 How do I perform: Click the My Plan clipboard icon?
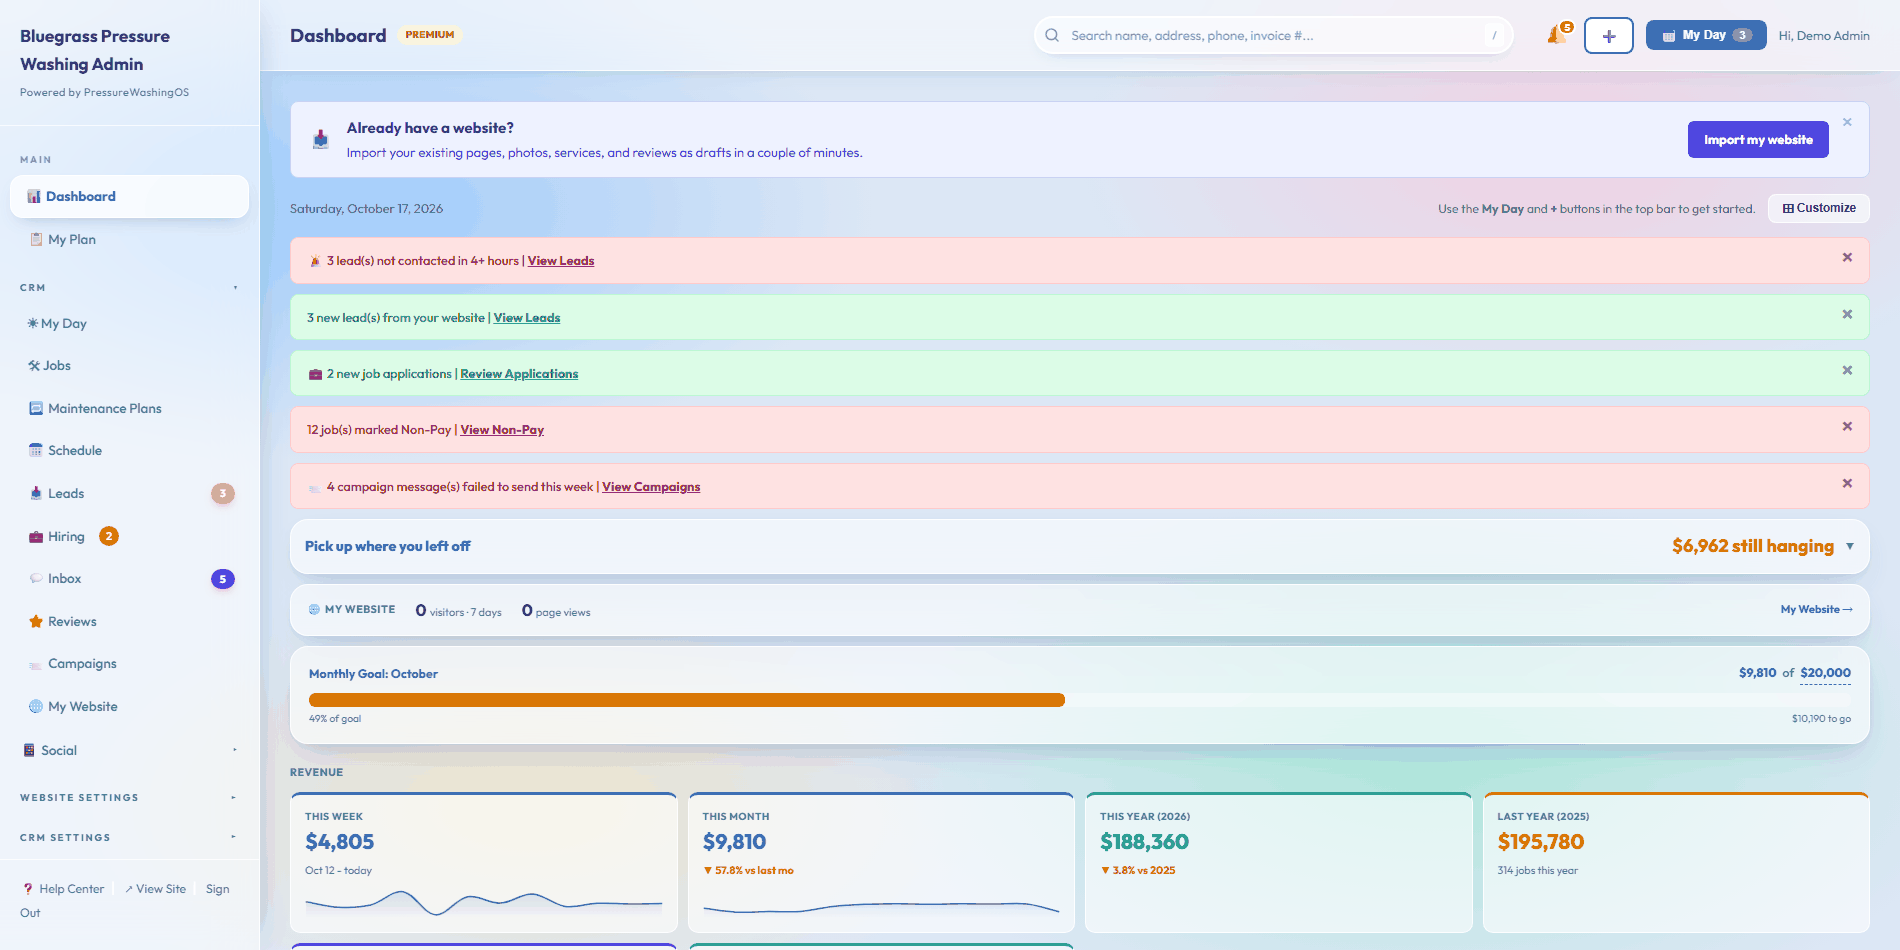pyautogui.click(x=36, y=239)
